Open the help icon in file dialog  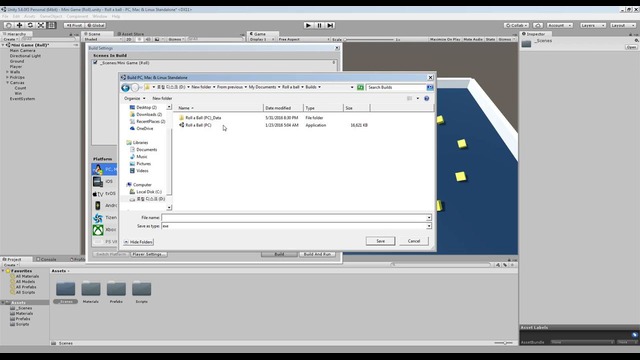[427, 98]
